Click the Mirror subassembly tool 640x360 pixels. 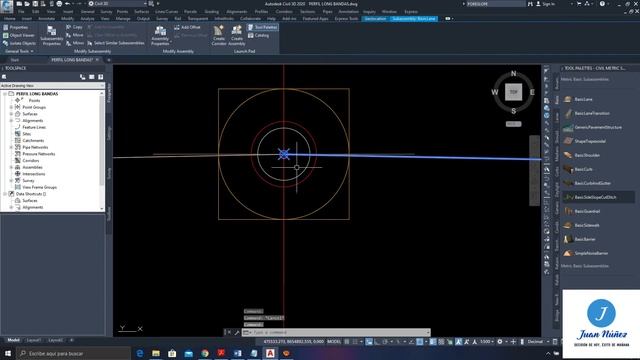tap(75, 43)
